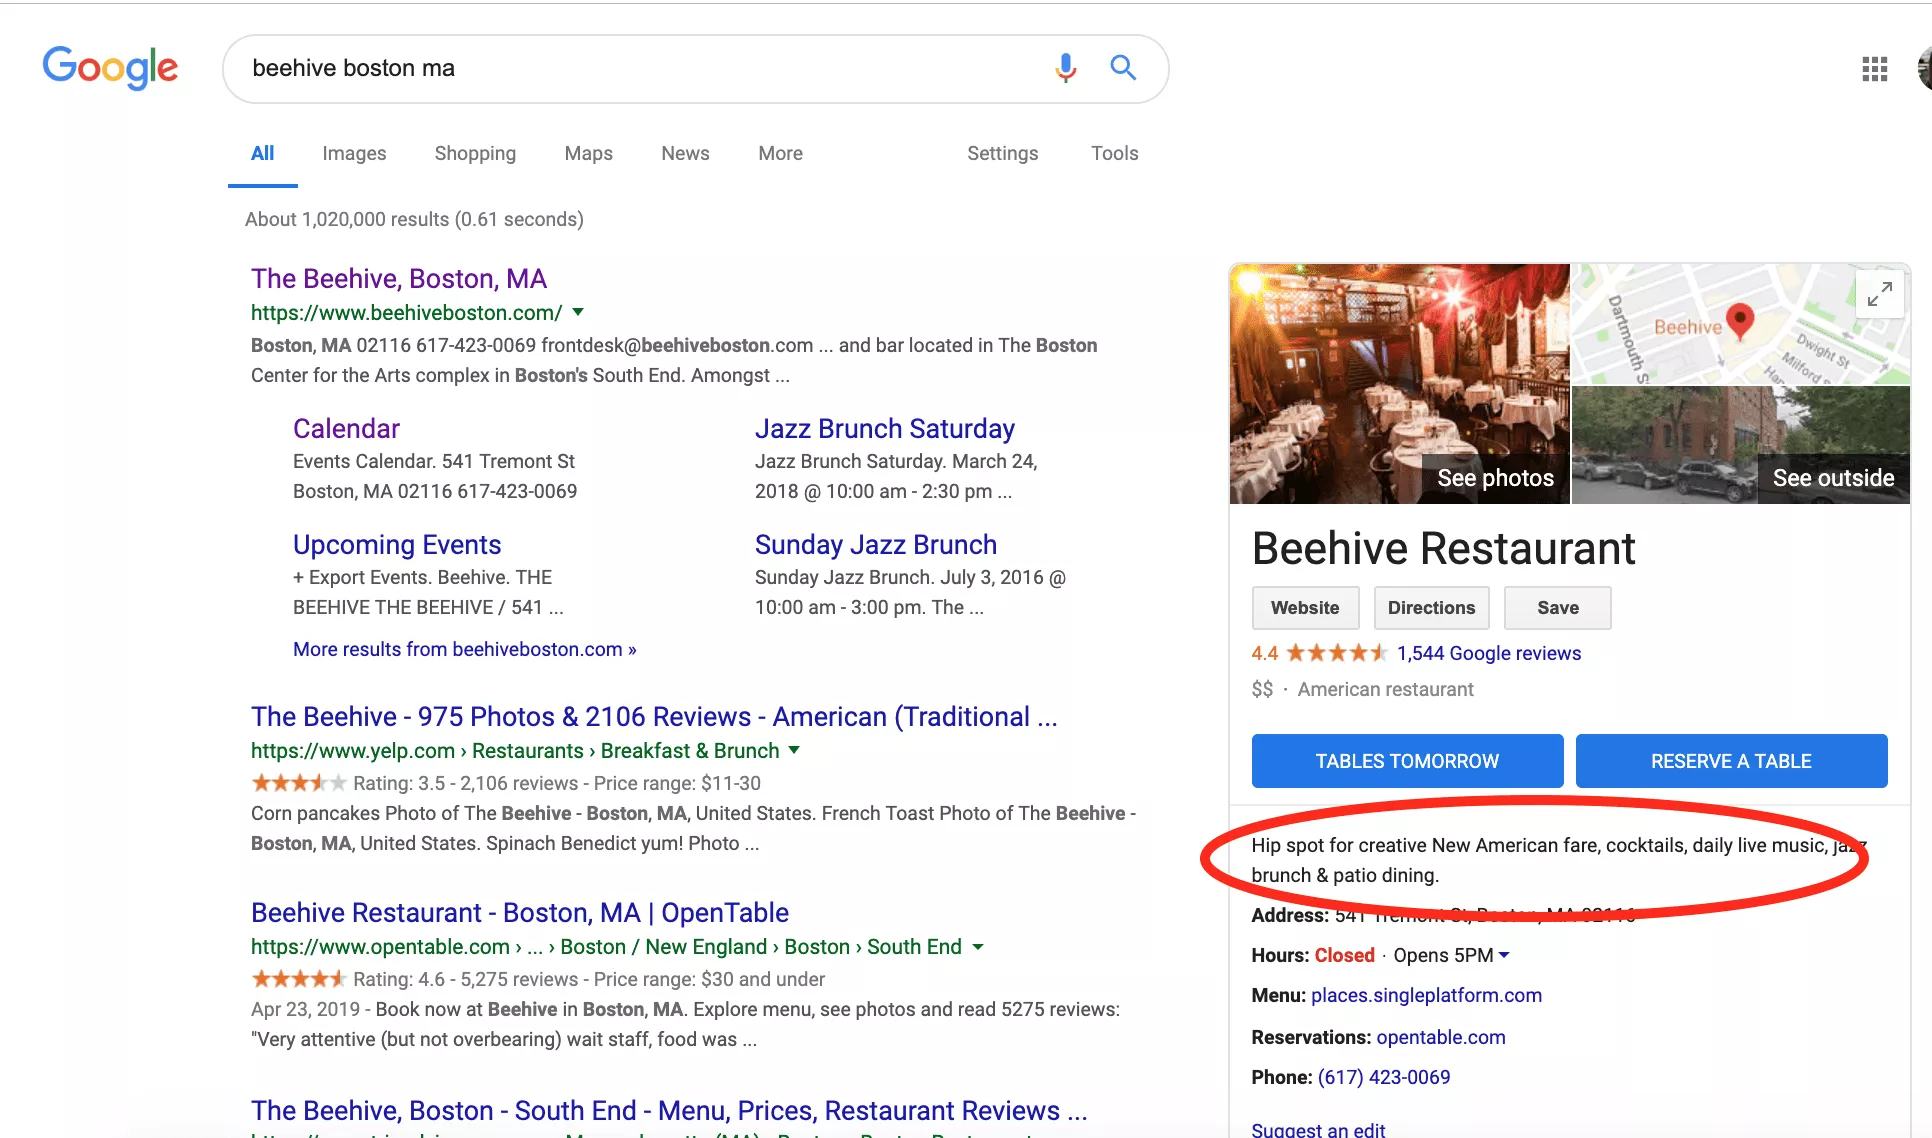The height and width of the screenshot is (1138, 1932).
Task: Click the Beehive Restaurant heading
Action: [x=1443, y=549]
